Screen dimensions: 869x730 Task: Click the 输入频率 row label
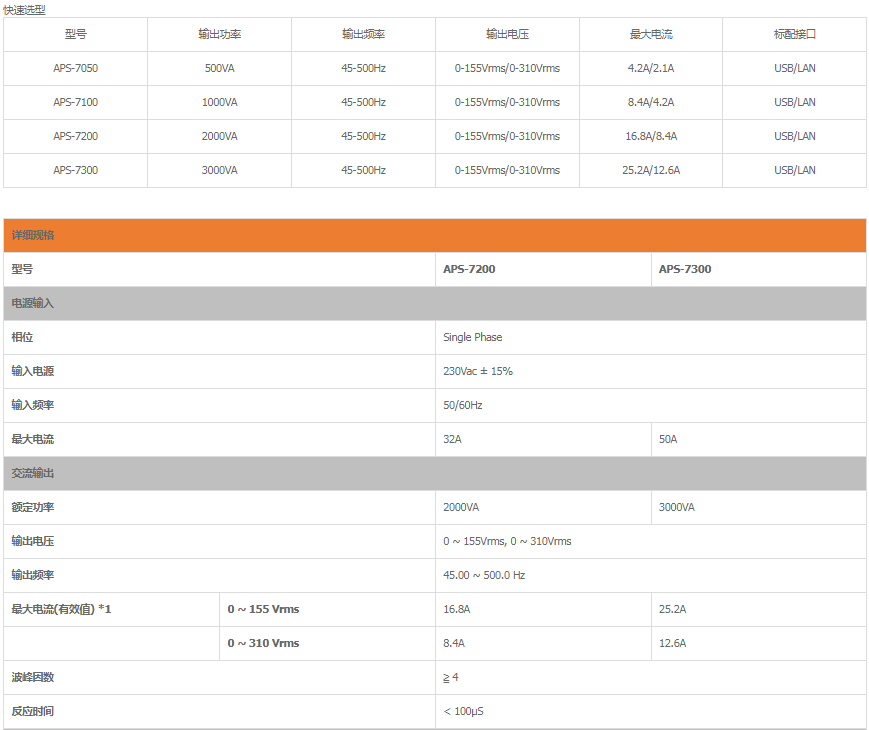[33, 405]
